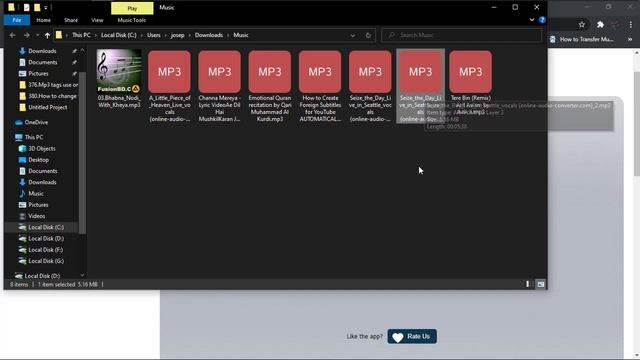Open the Music Tools ribbon tab
640x360 pixels.
(x=131, y=20)
